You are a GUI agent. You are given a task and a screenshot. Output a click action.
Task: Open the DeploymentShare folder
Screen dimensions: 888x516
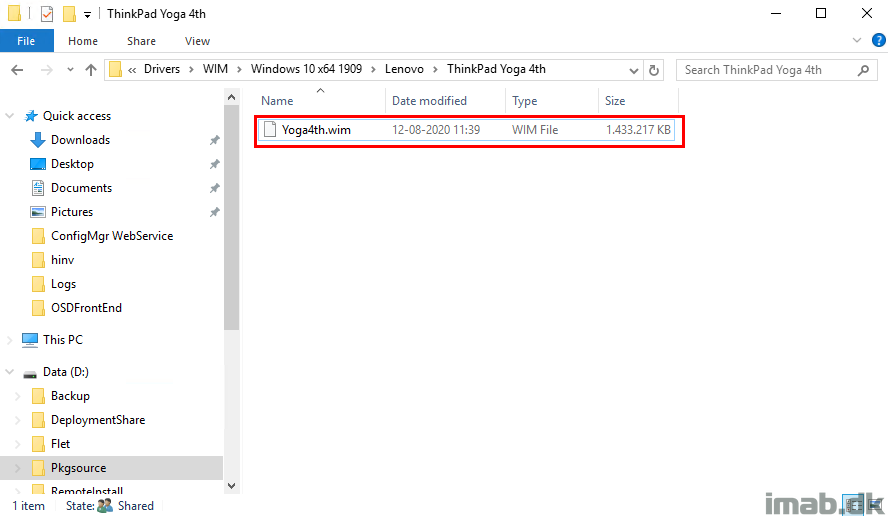[98, 420]
